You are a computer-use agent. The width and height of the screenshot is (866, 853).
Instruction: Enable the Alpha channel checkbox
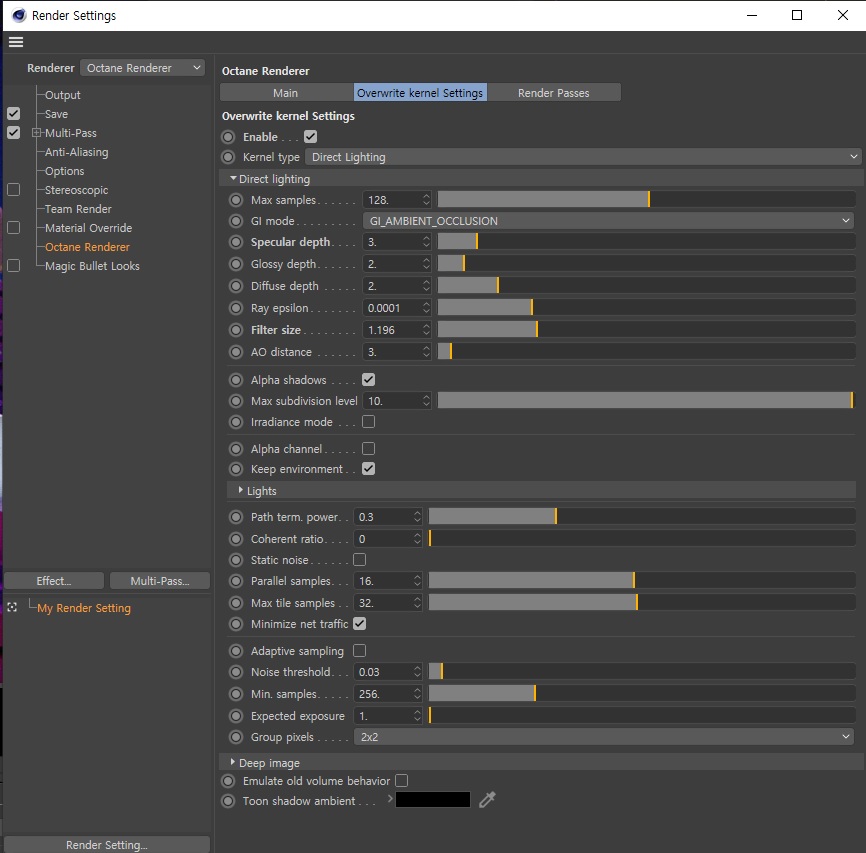pos(368,449)
